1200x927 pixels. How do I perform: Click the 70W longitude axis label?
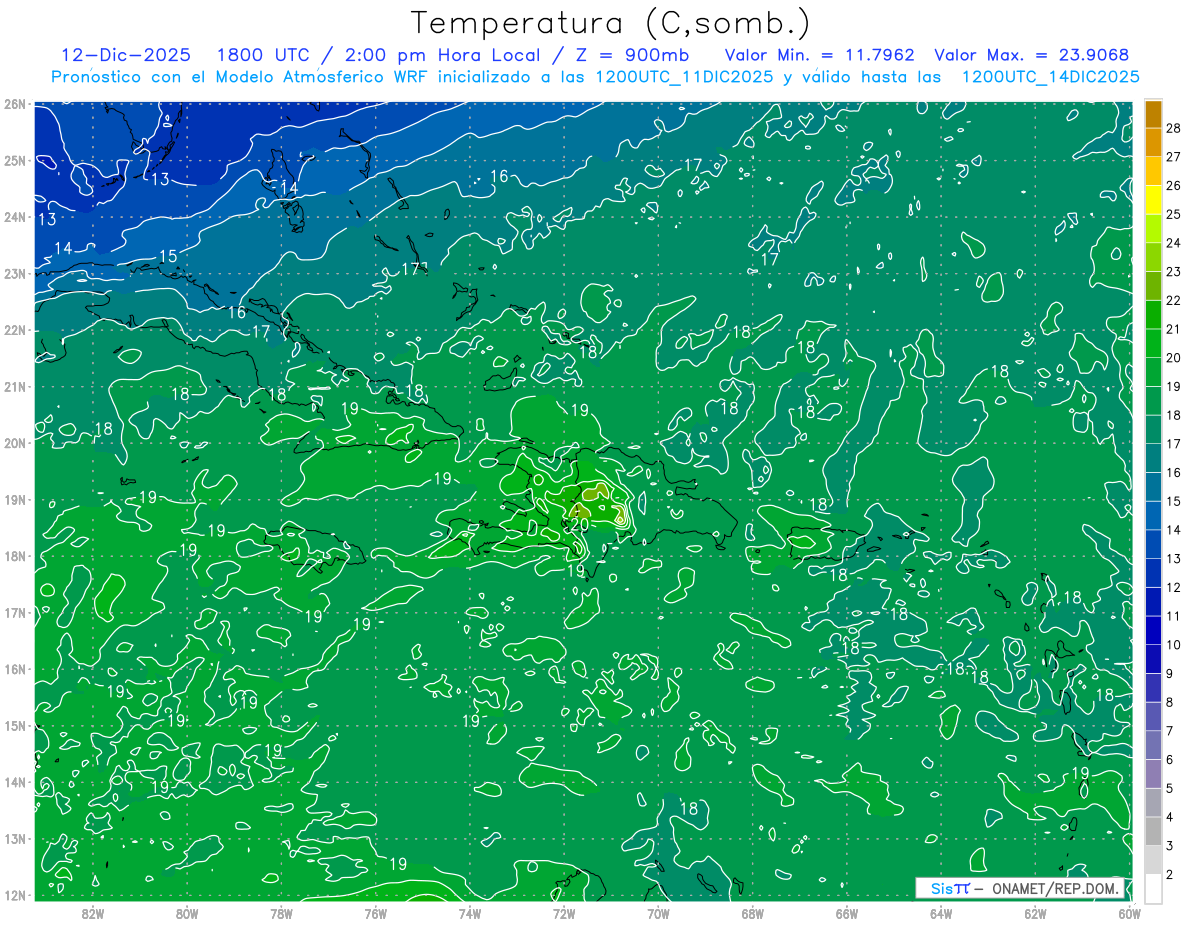(x=658, y=912)
